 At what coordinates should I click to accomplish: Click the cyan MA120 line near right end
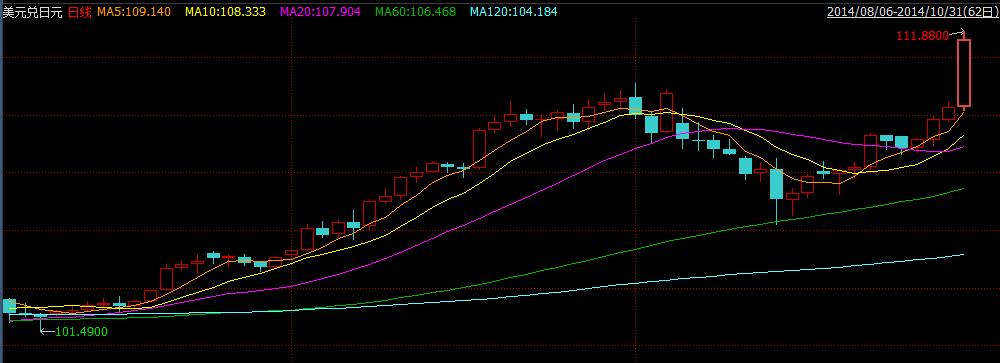[x=950, y=256]
